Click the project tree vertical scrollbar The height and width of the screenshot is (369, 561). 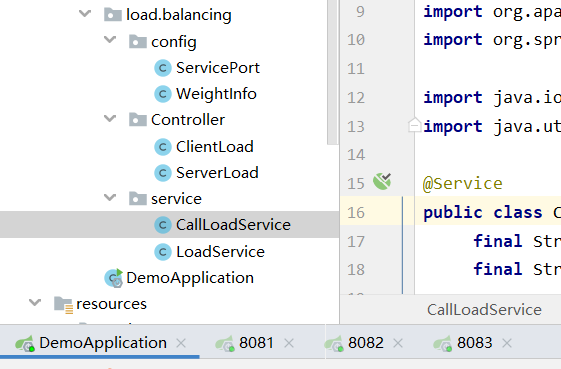point(332,72)
